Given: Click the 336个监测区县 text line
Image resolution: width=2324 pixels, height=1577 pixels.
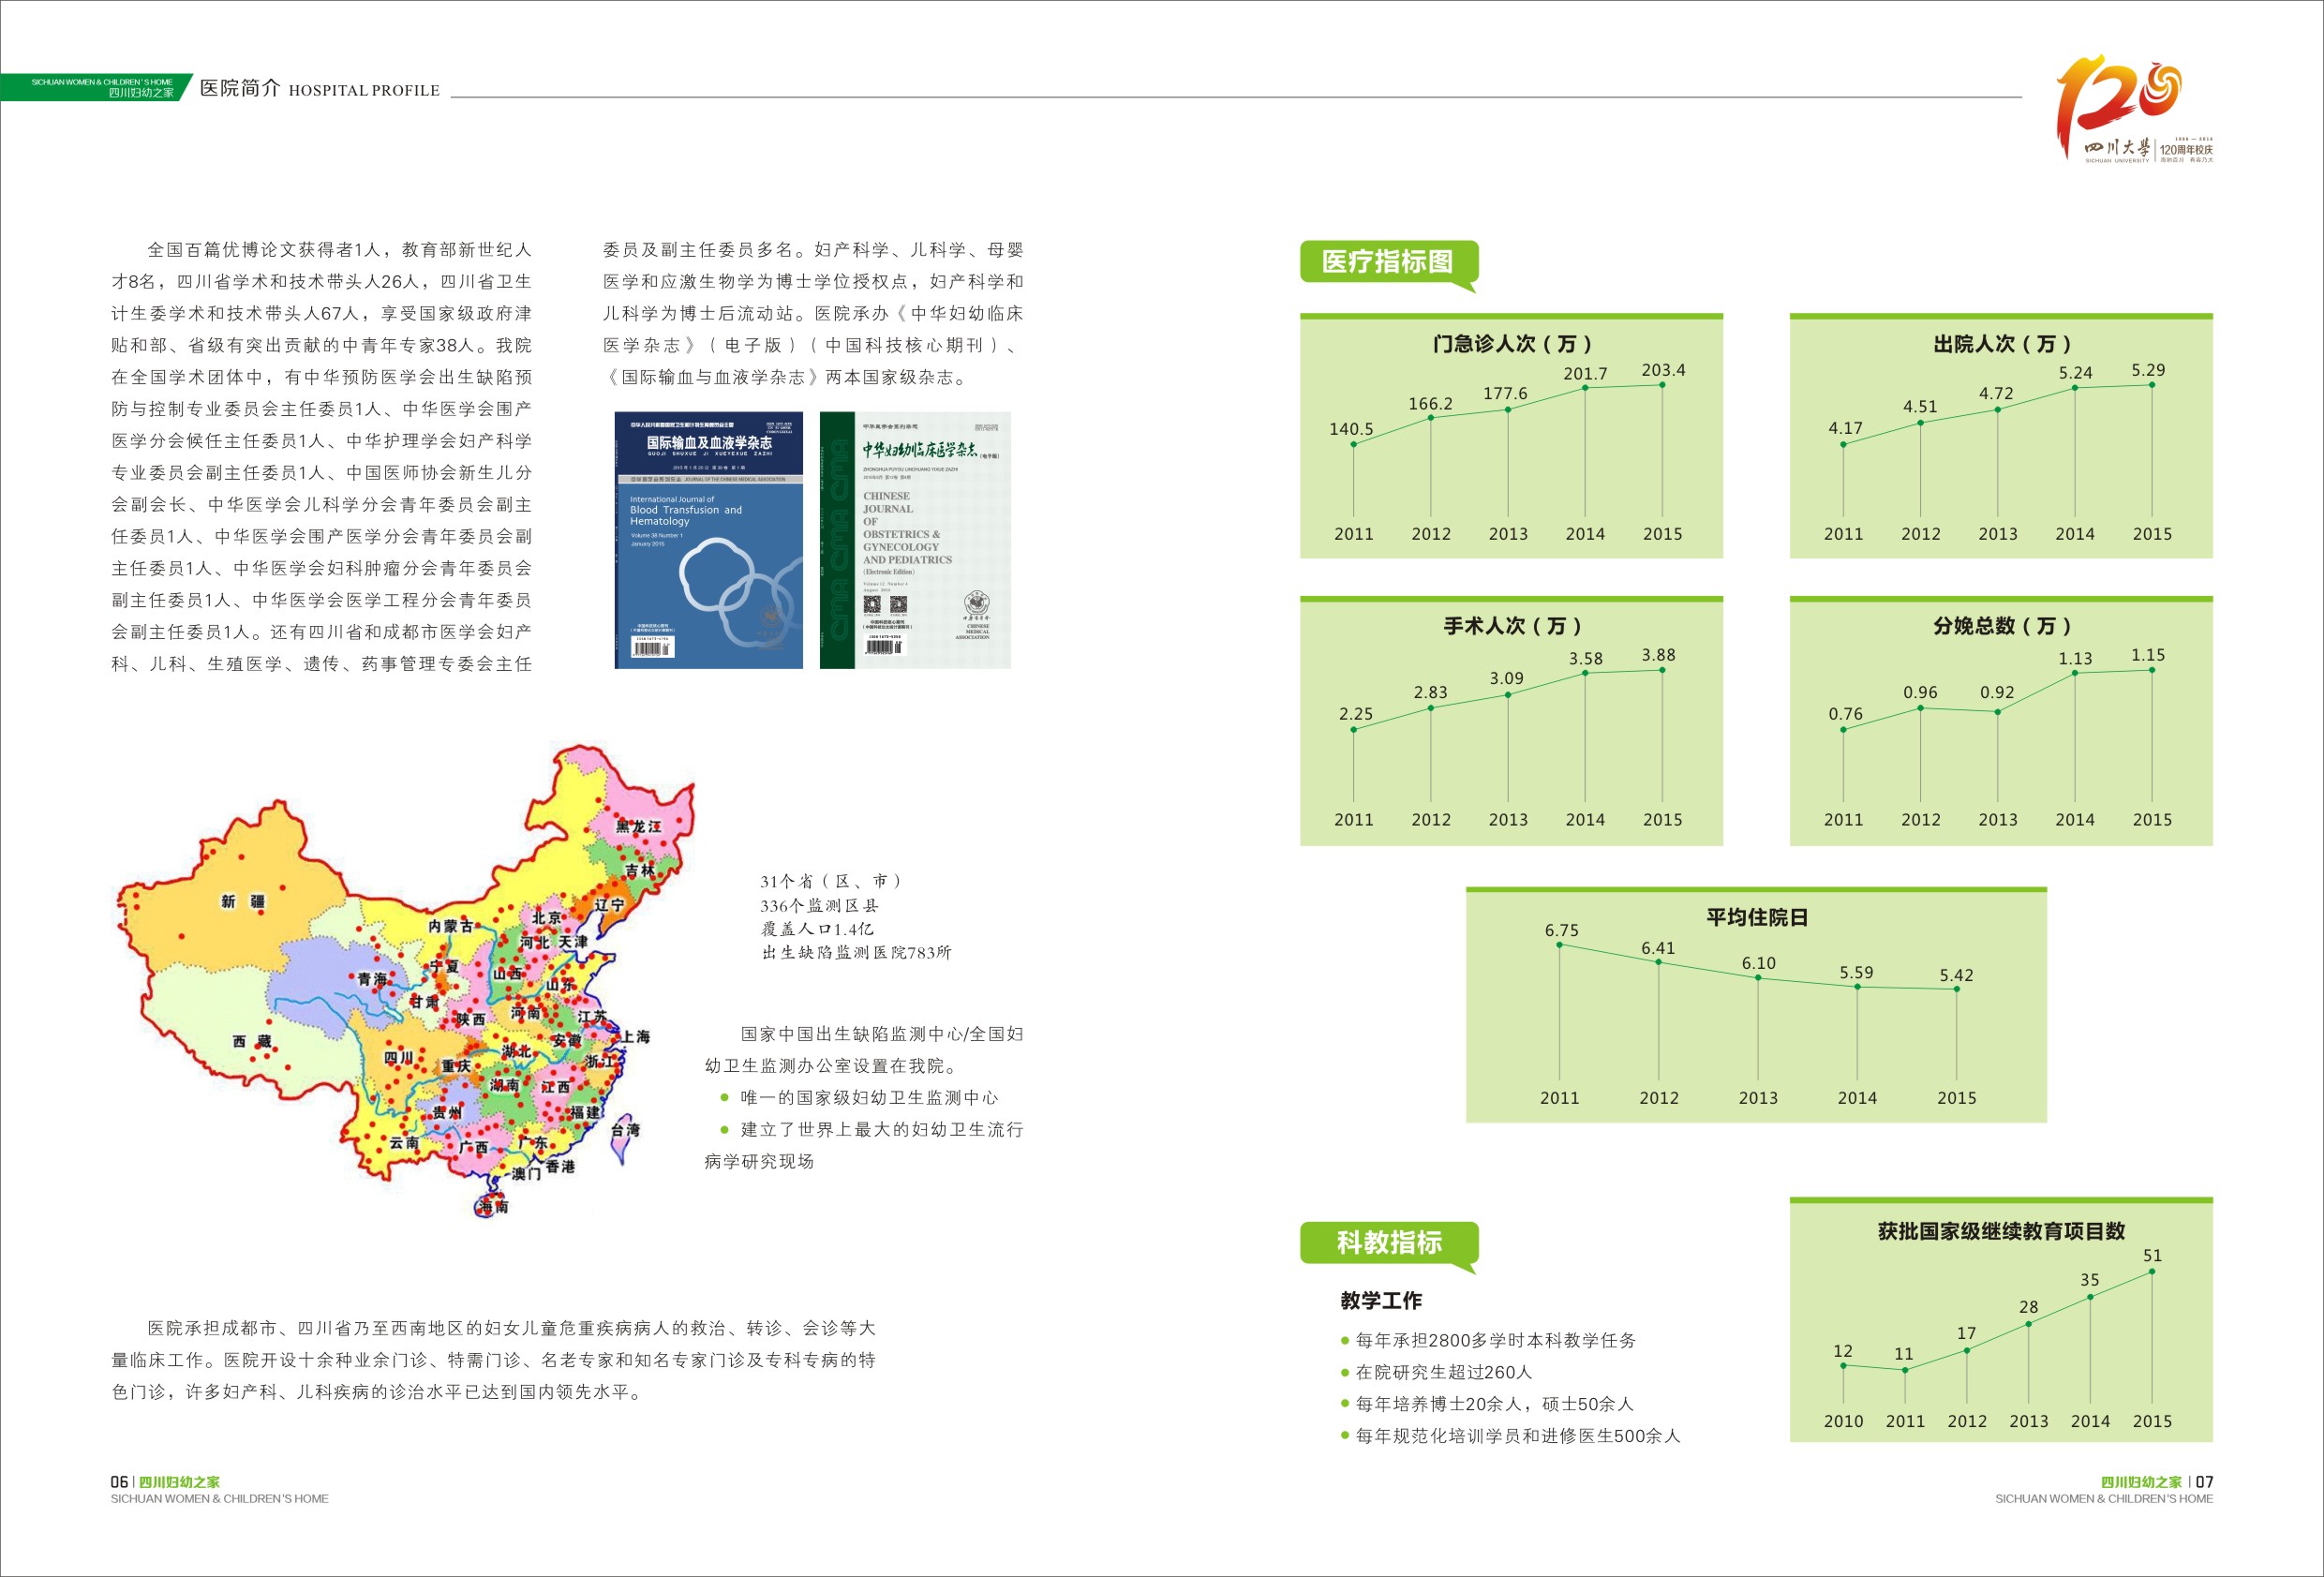Looking at the screenshot, I should point(819,905).
